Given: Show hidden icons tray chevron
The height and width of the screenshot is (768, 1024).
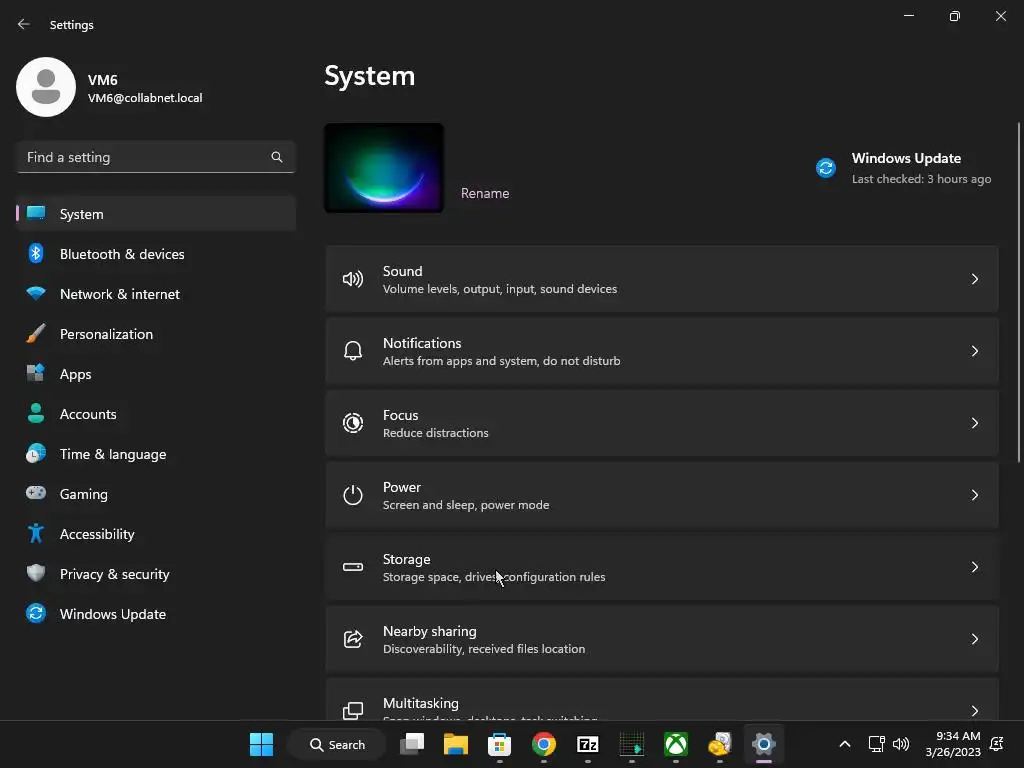Looking at the screenshot, I should 844,744.
